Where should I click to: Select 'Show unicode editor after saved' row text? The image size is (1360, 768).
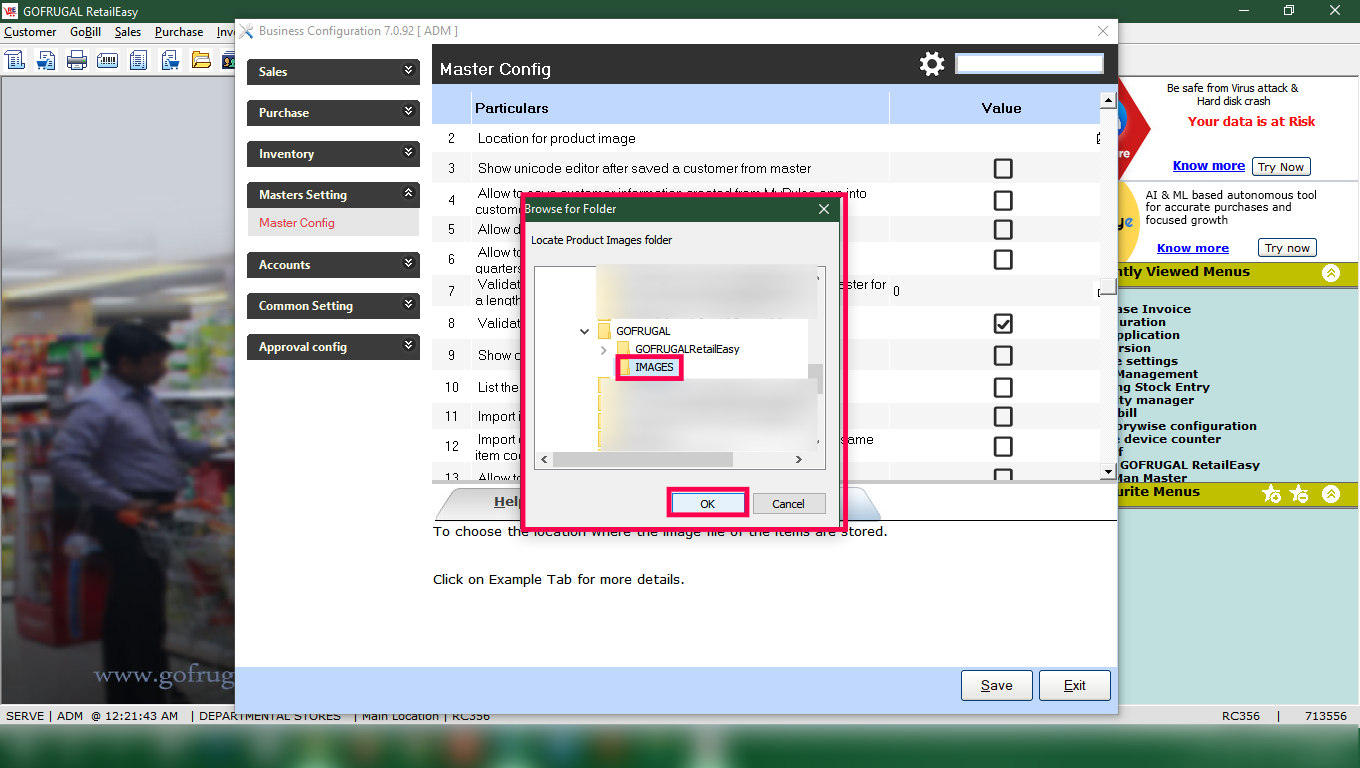tap(644, 169)
